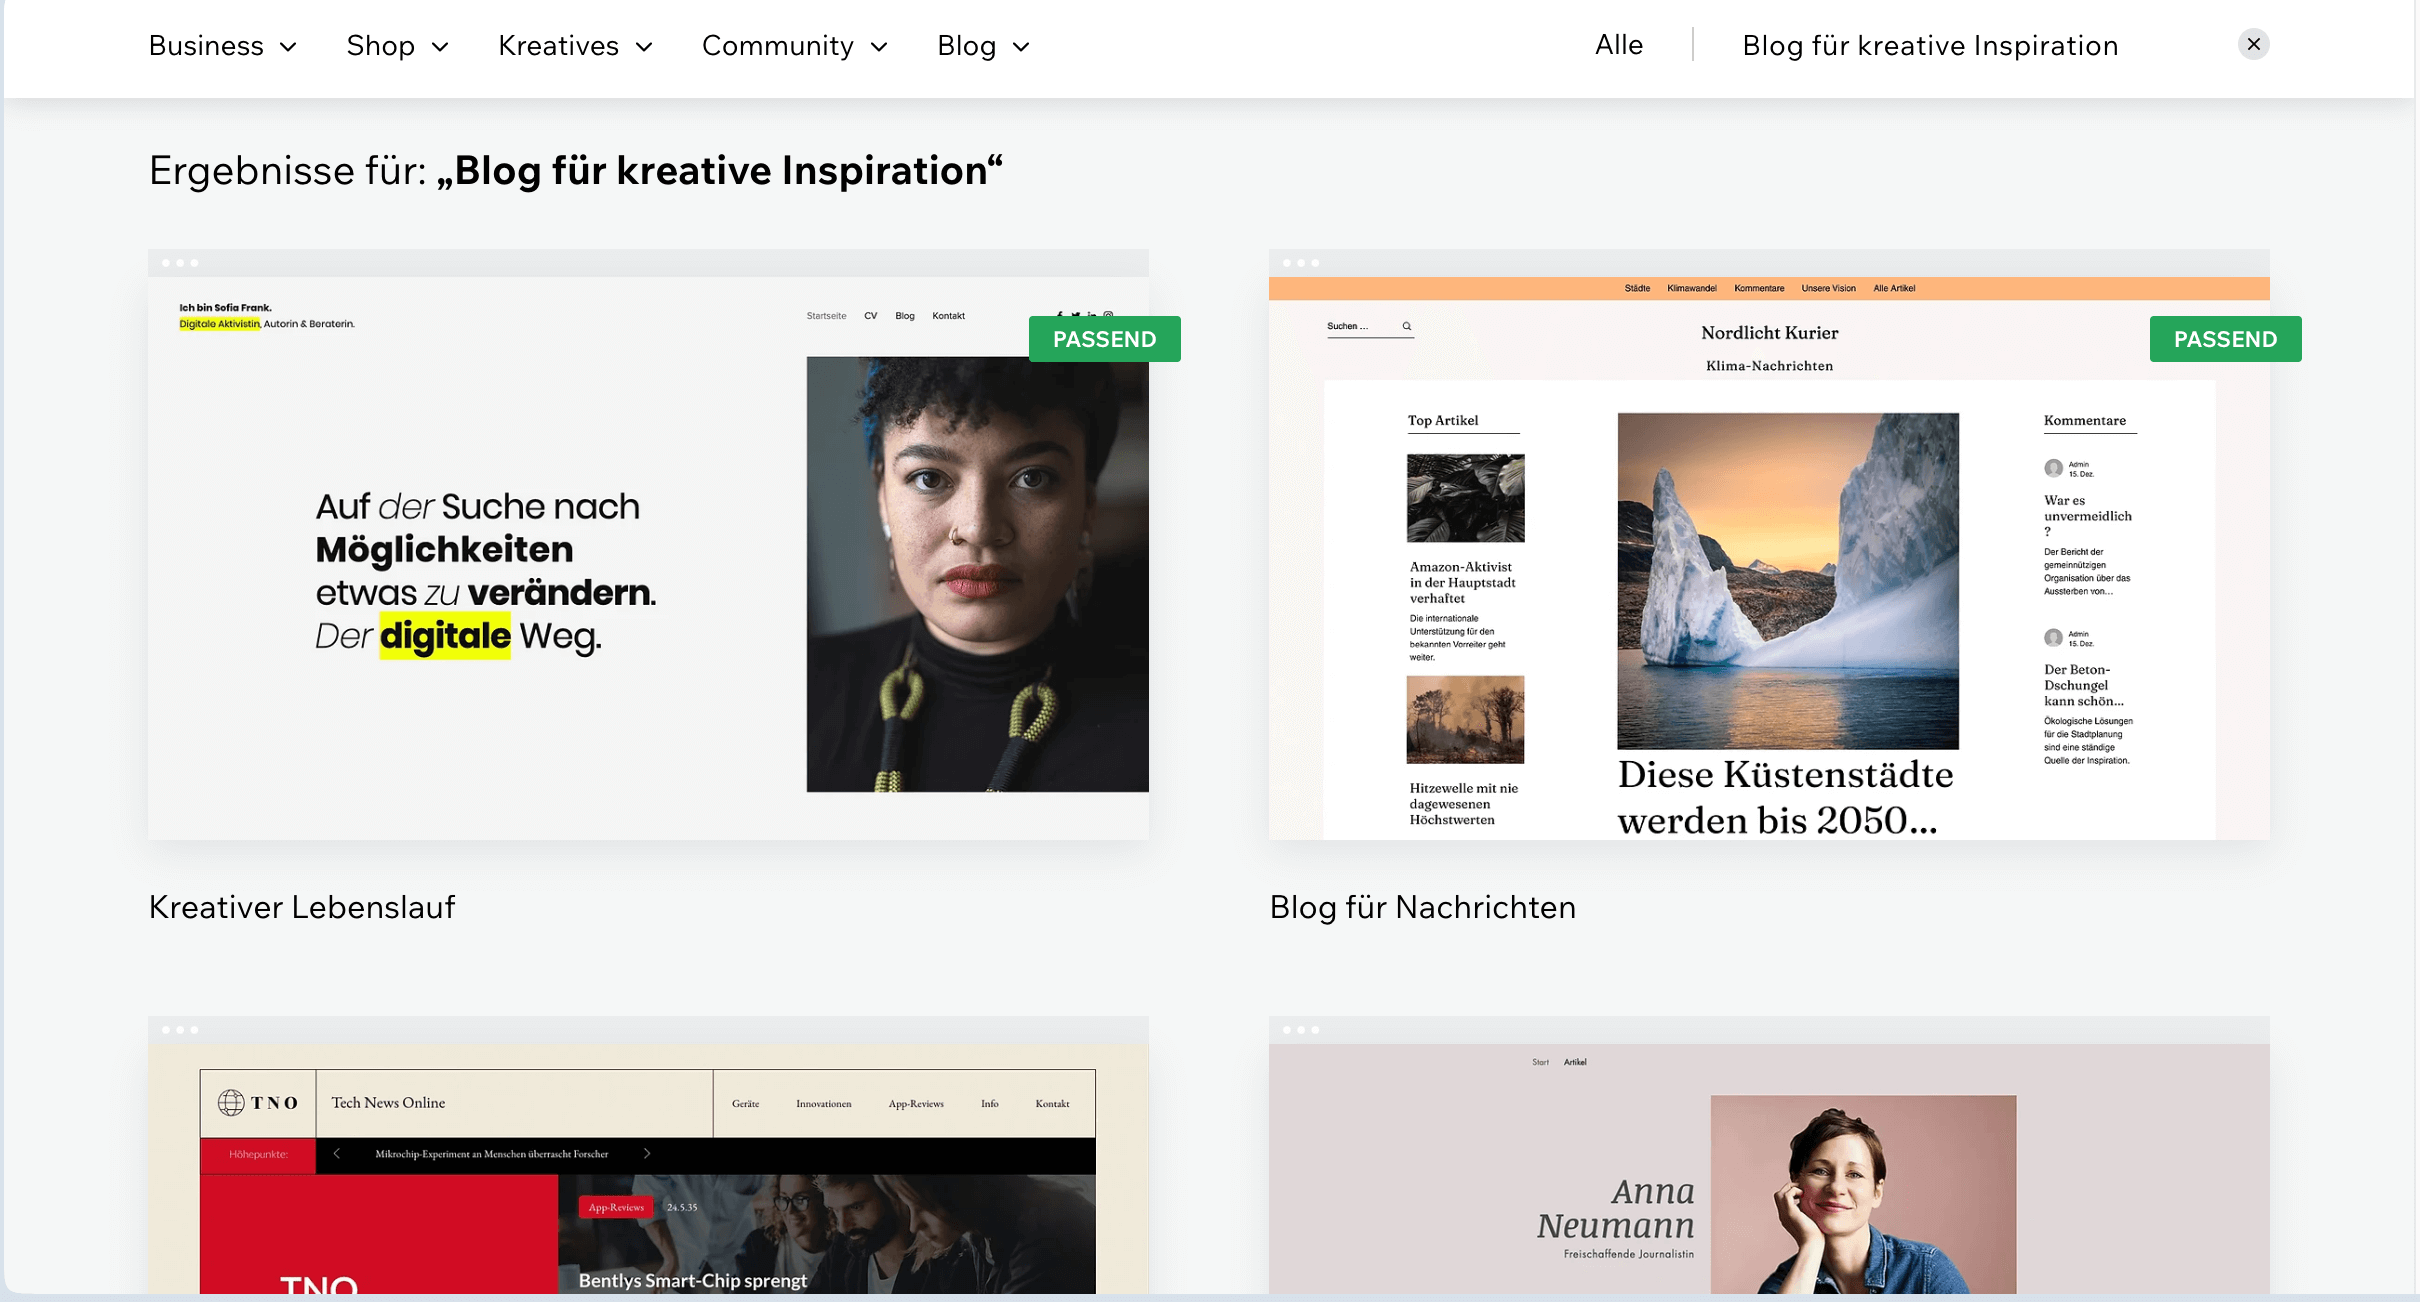2420x1302 pixels.
Task: Click the search magnifier in Nordlicht Kurier preview
Action: [1406, 326]
